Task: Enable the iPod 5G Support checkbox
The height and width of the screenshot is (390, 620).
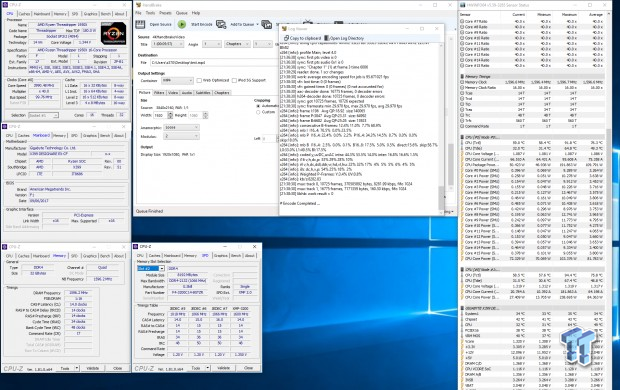Action: coord(234,80)
